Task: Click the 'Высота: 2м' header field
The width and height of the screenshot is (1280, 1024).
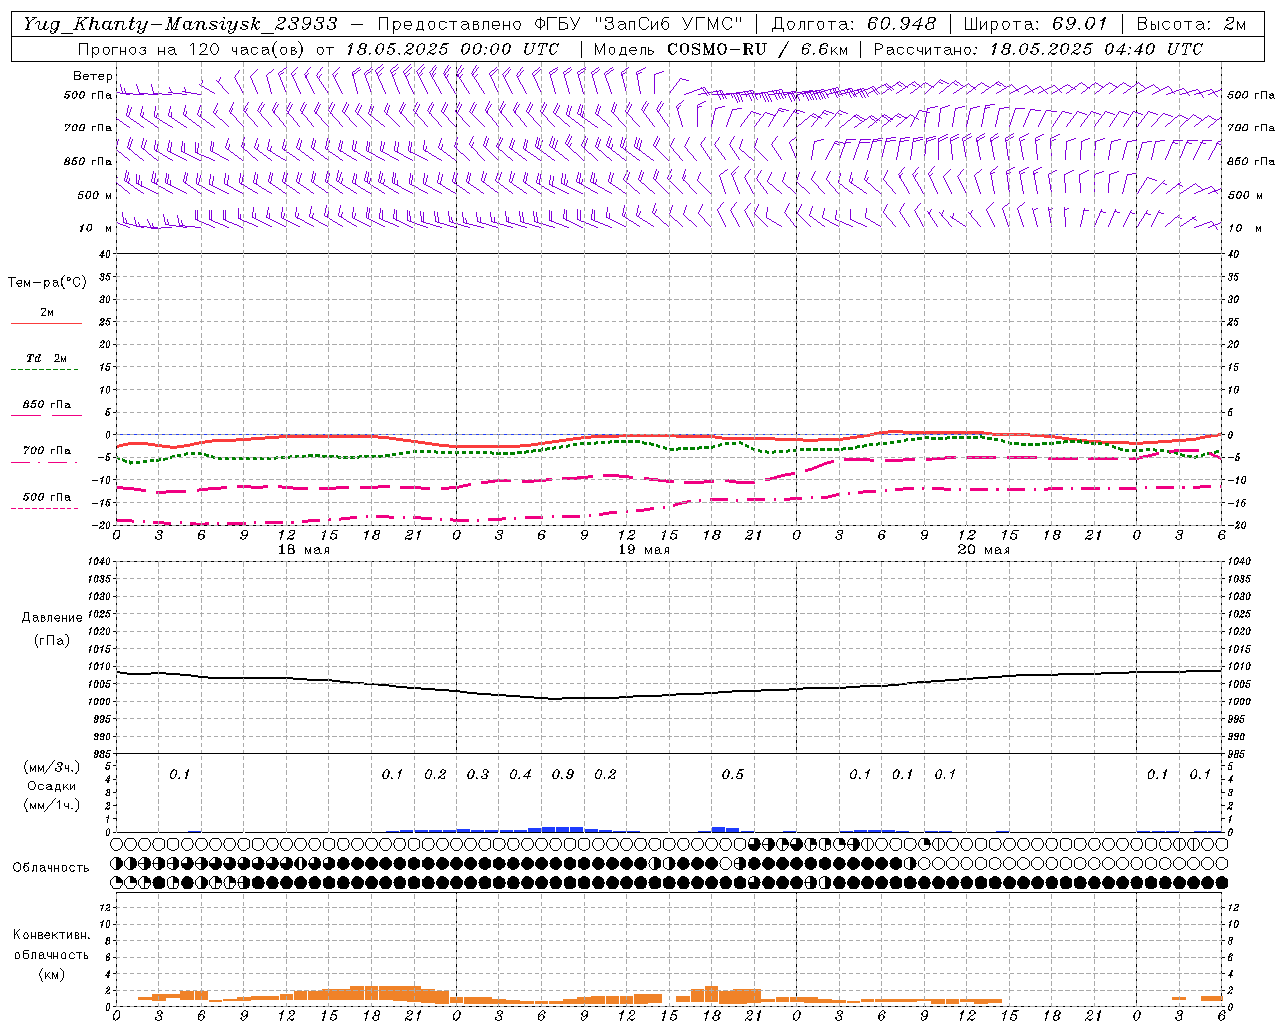Action: pos(1191,24)
